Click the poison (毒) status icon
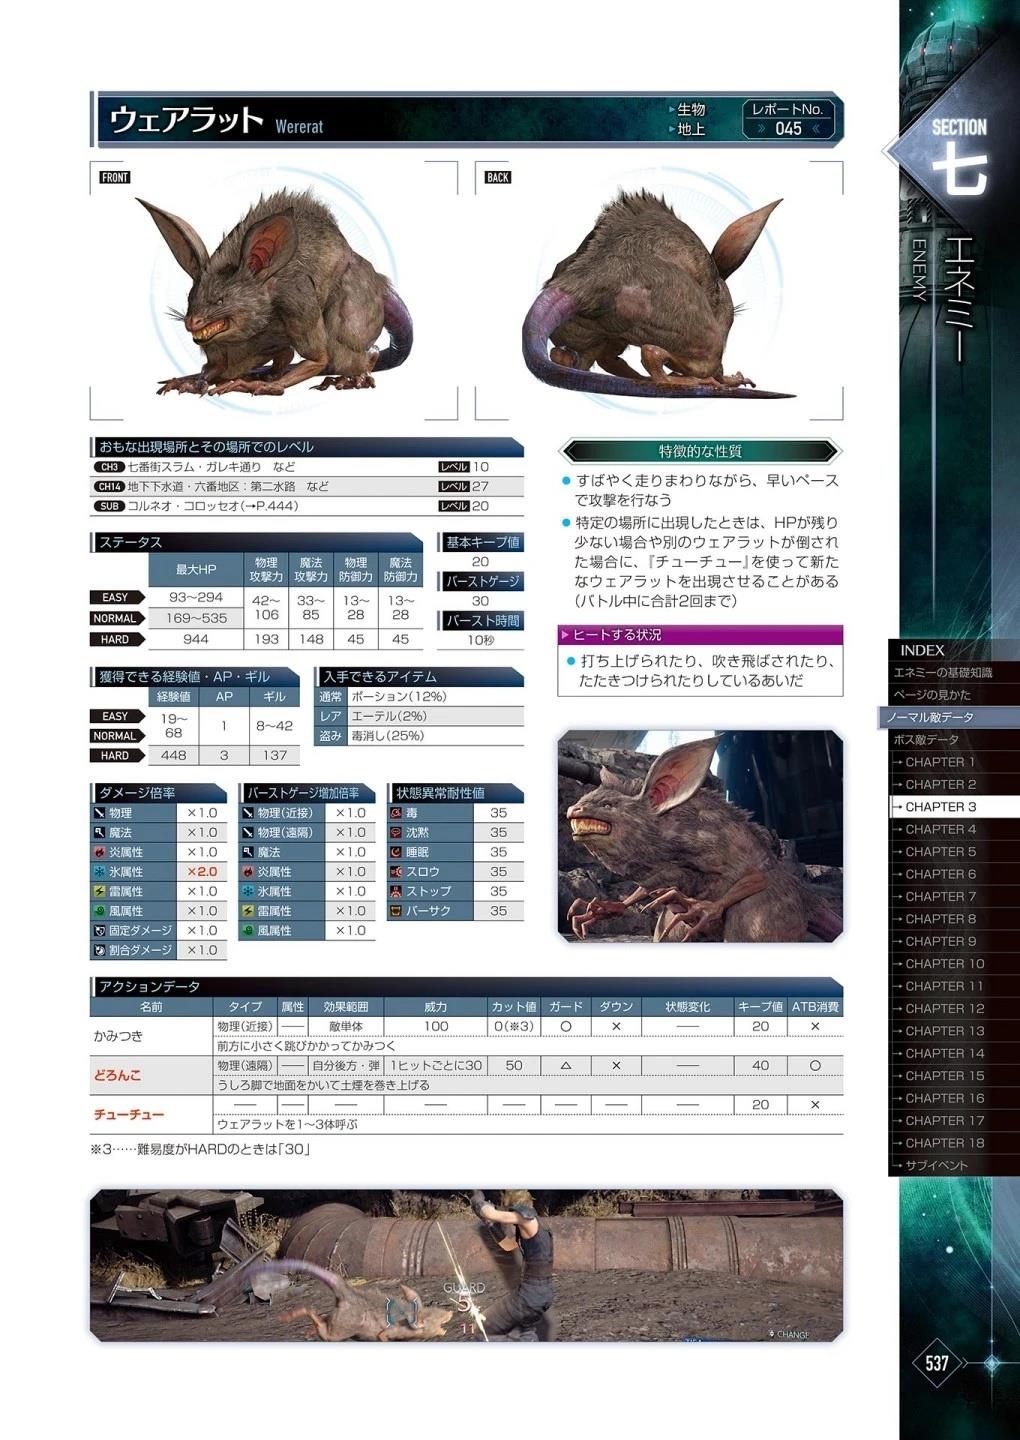This screenshot has height=1440, width=1020. (396, 813)
